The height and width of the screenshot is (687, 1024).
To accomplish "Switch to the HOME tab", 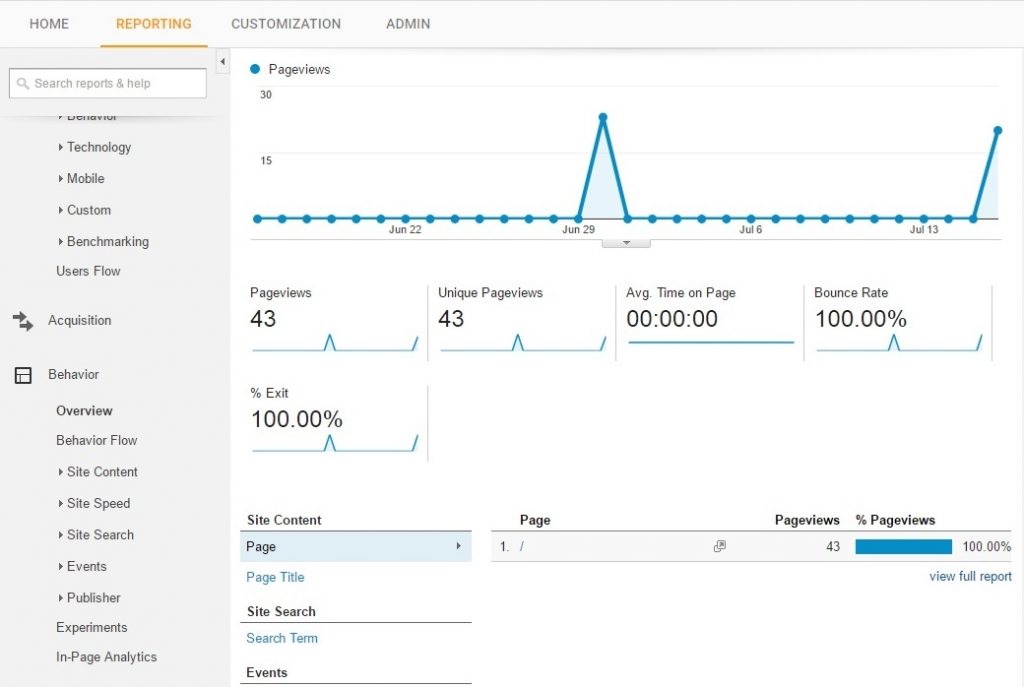I will (x=48, y=23).
